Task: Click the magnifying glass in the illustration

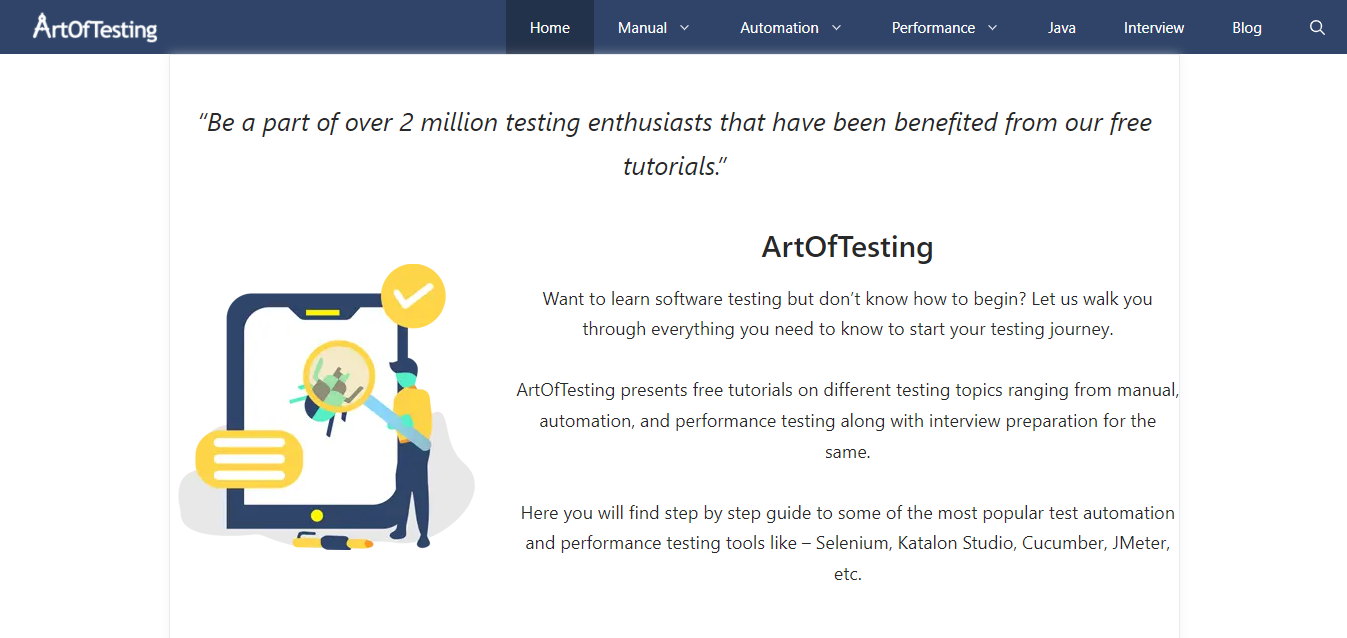Action: pos(338,379)
